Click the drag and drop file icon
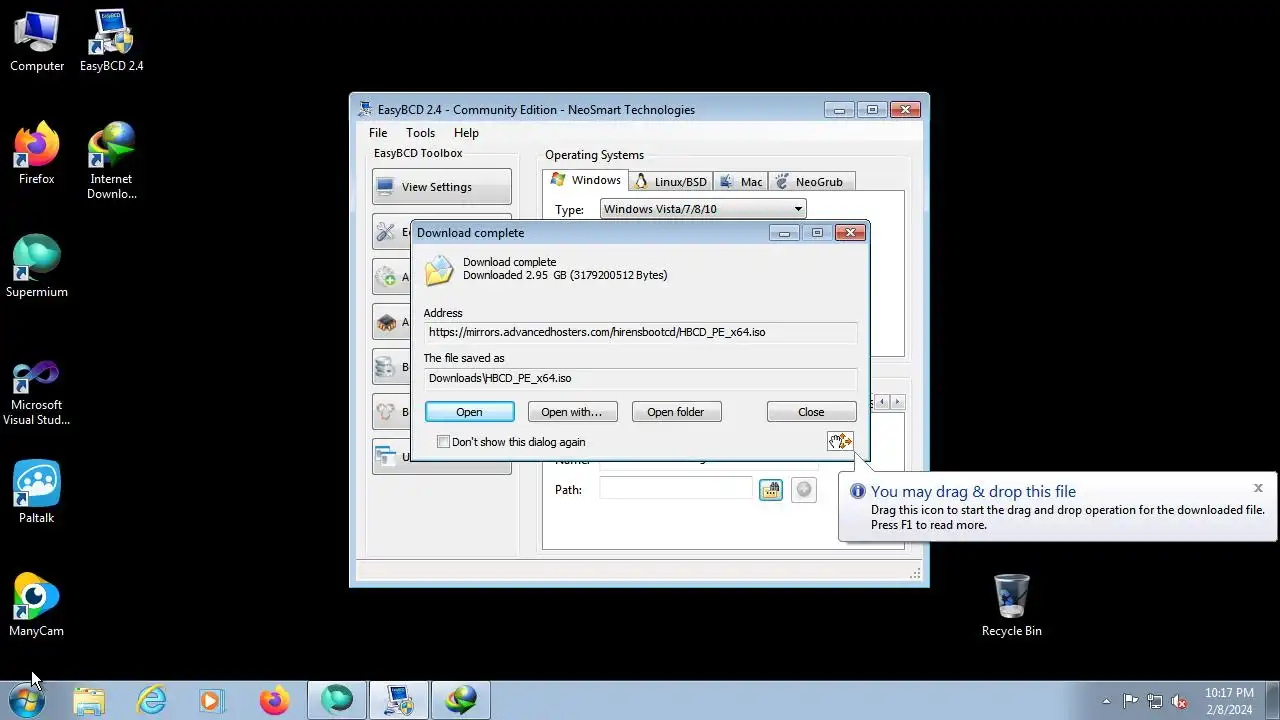 (840, 441)
